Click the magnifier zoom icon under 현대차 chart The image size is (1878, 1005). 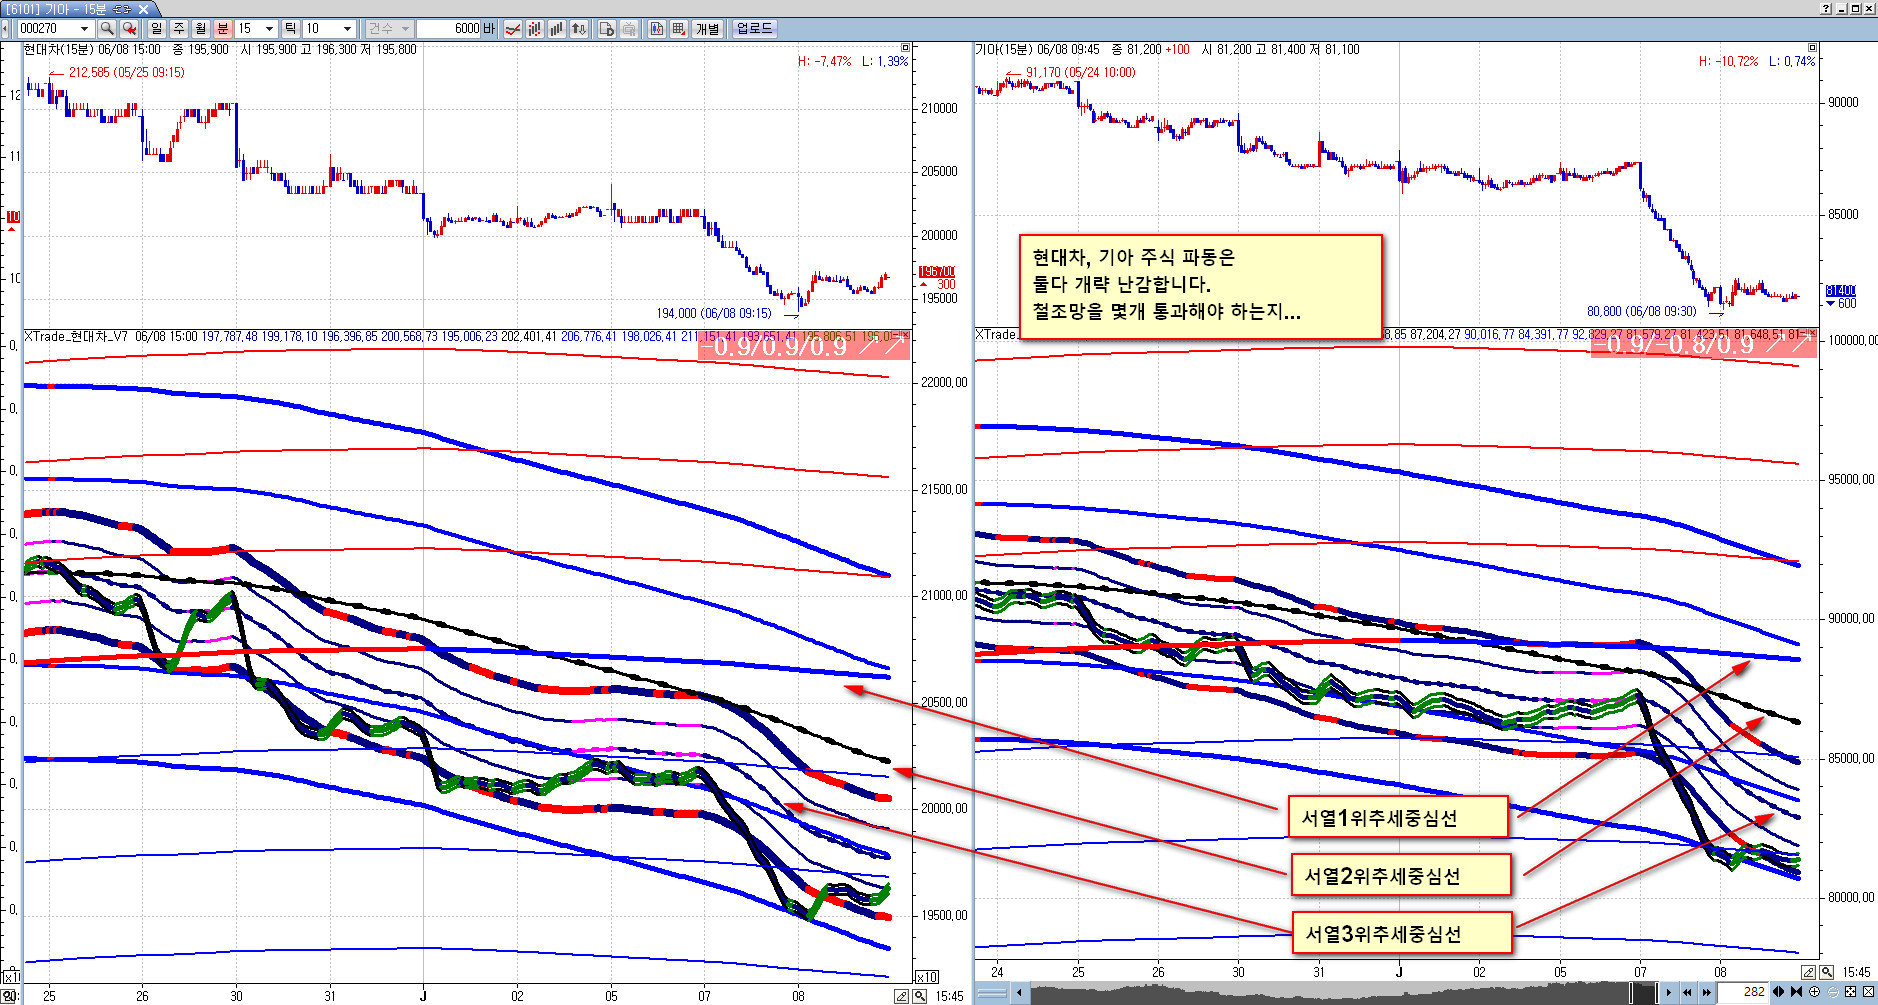(919, 996)
